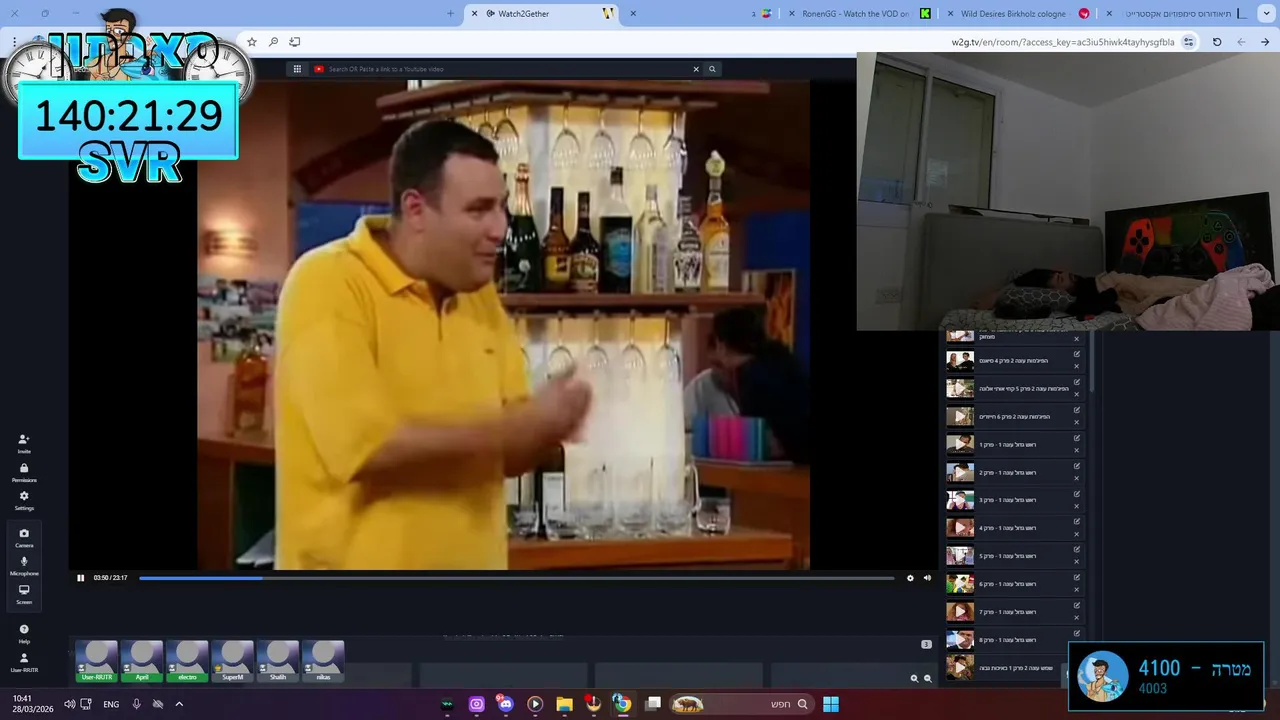Viewport: 1280px width, 720px height.
Task: Mute the video player volume
Action: [x=927, y=577]
